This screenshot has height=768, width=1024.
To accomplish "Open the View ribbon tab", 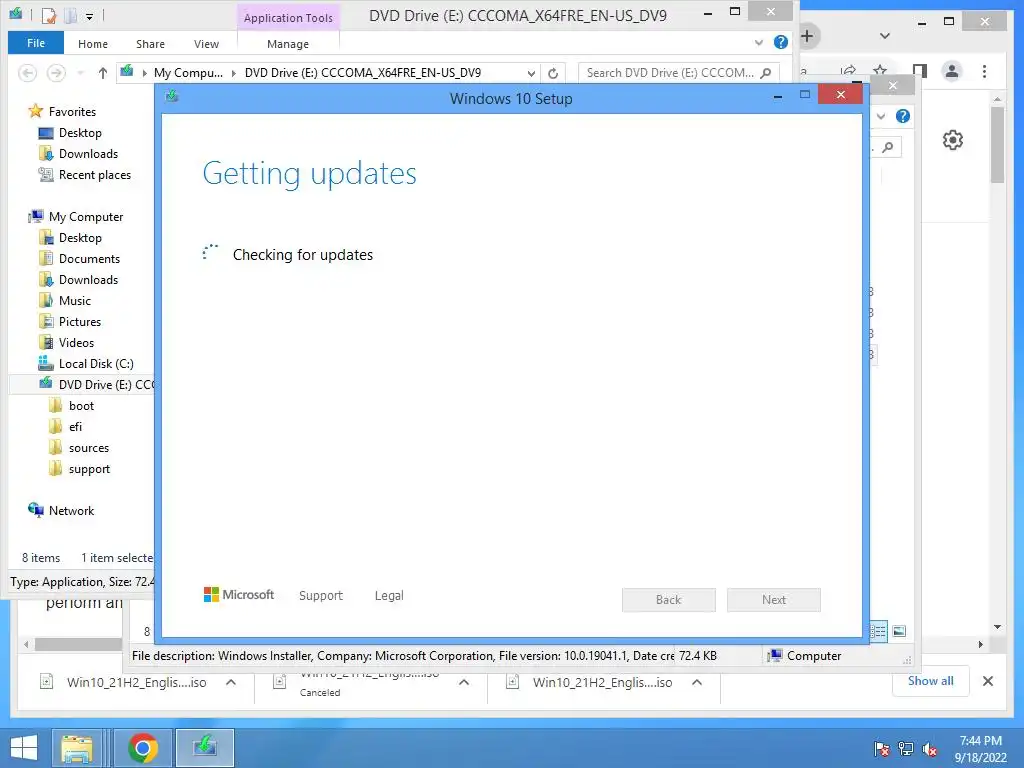I will point(206,44).
